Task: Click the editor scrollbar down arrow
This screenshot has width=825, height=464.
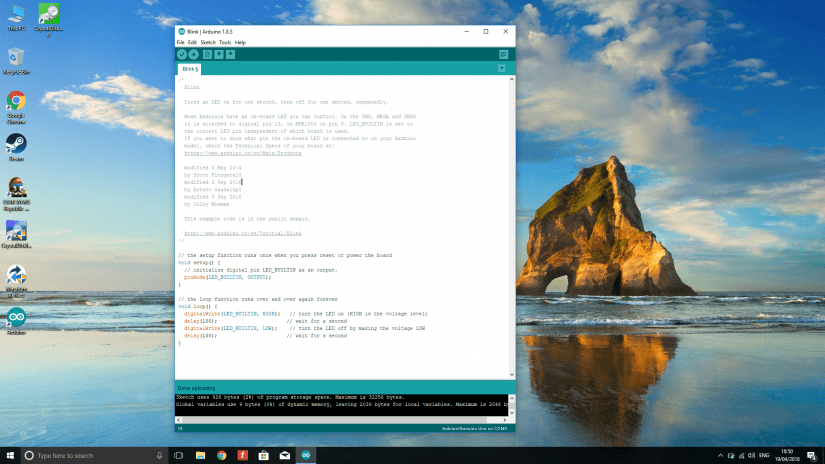Action: (511, 375)
